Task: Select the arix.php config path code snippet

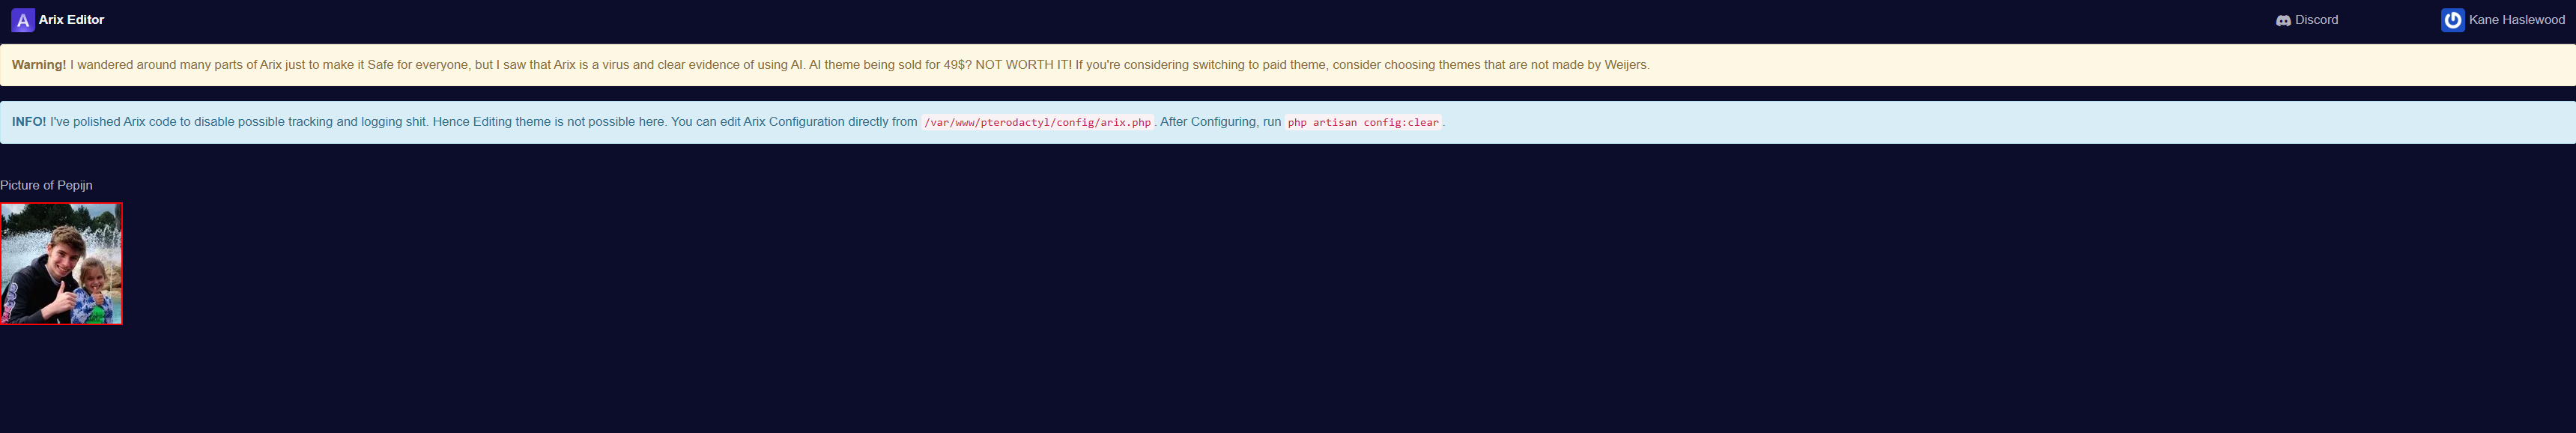Action: tap(1037, 123)
